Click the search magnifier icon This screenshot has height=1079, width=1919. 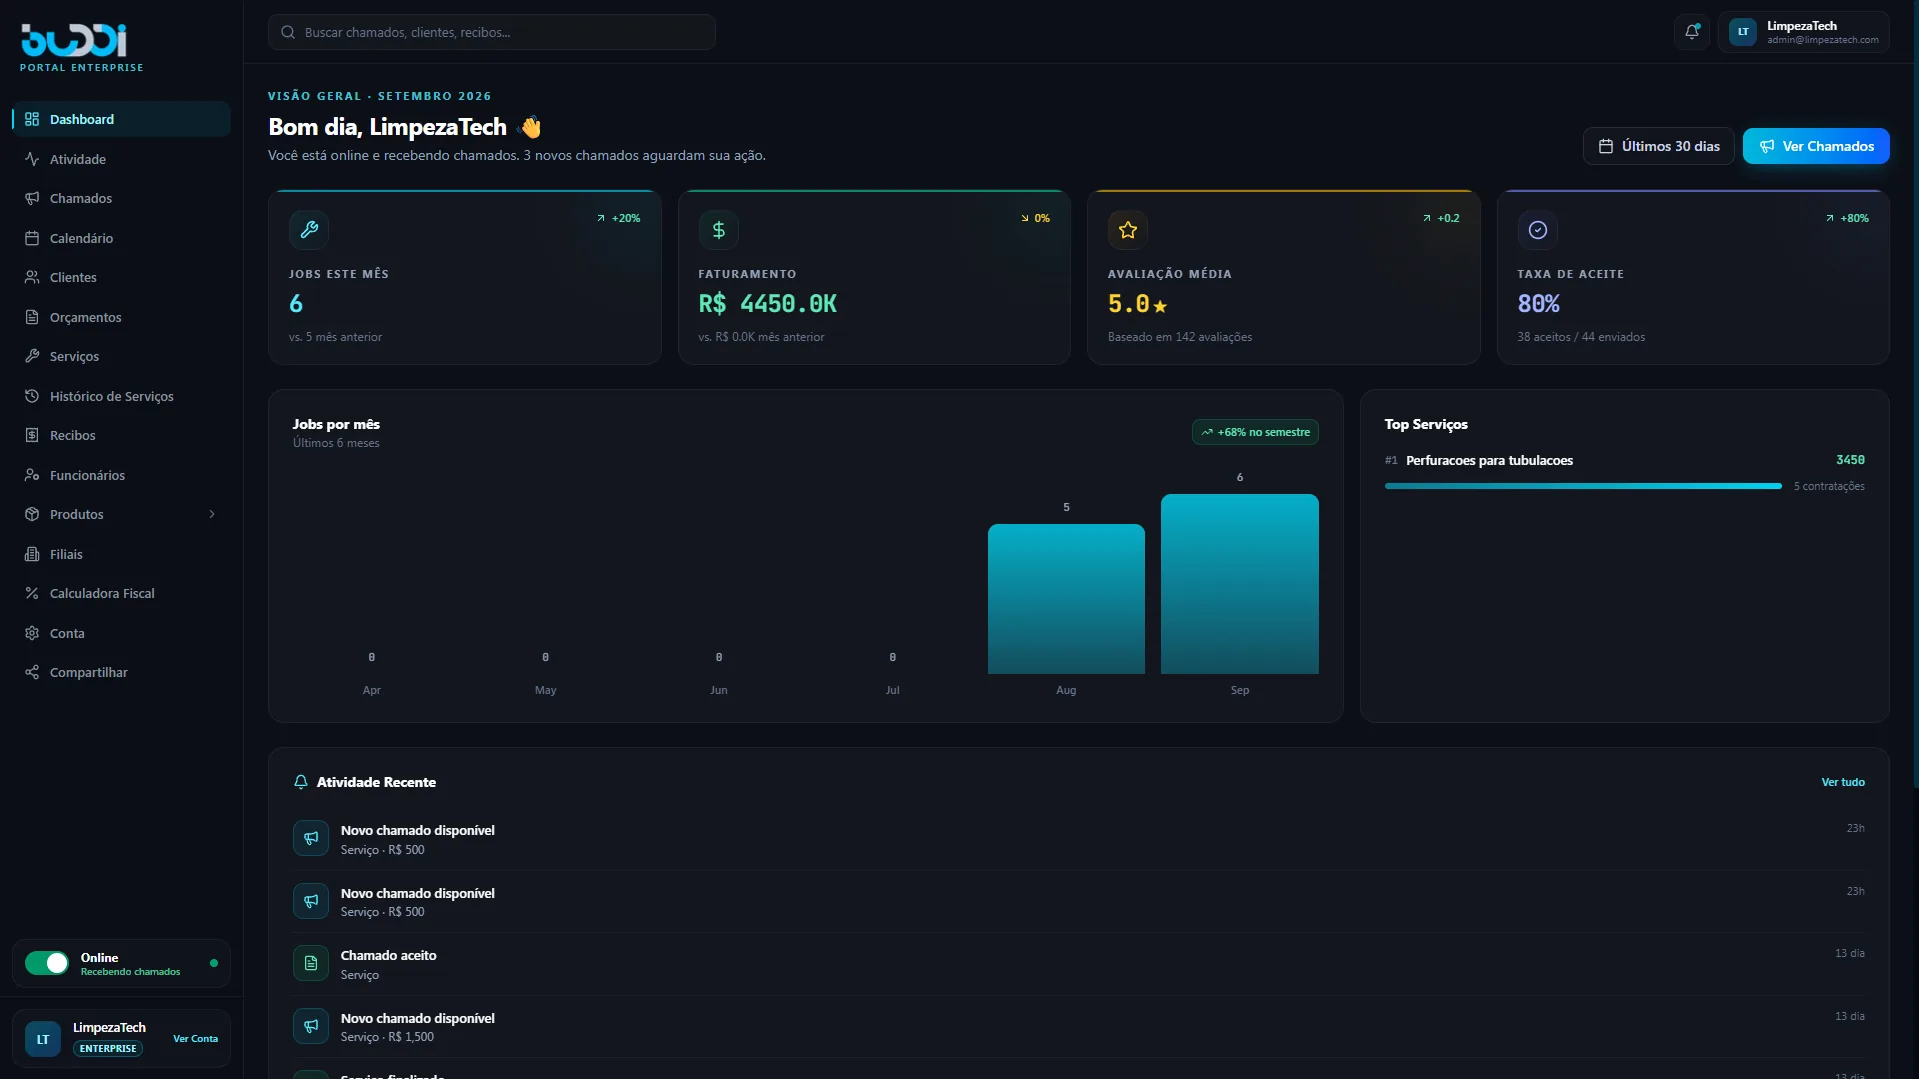(x=288, y=32)
